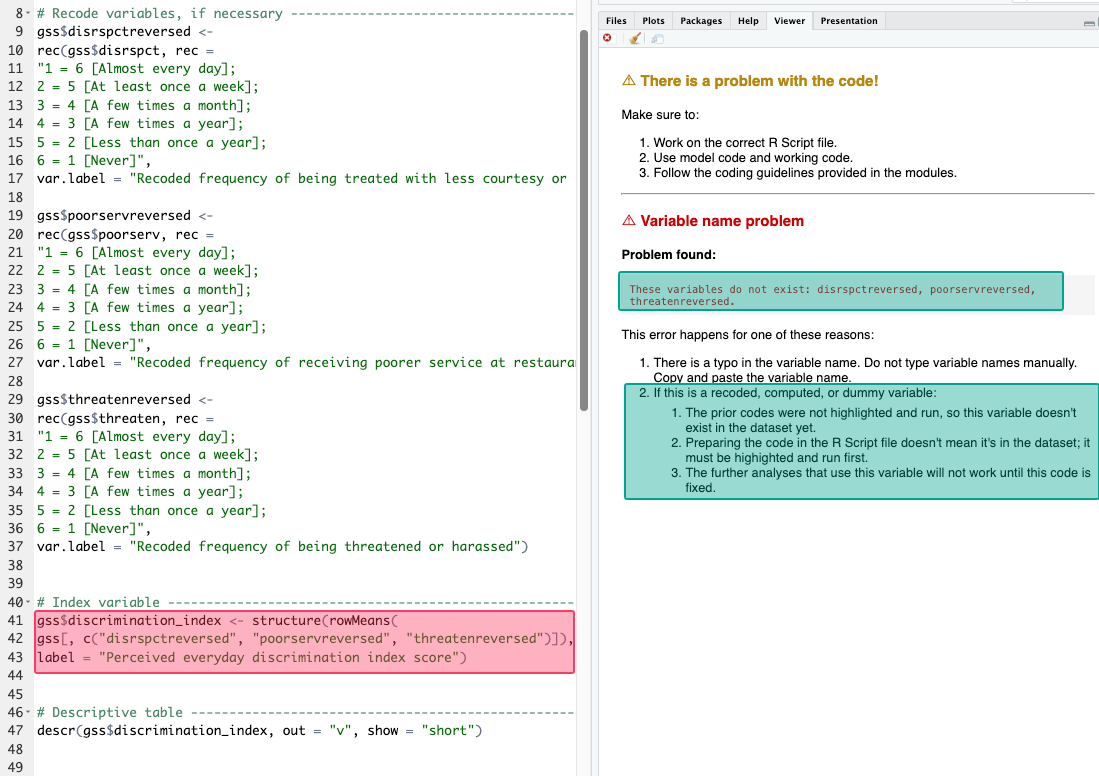Click line 37 var.label threatened or harassed
The height and width of the screenshot is (776, 1099).
click(x=282, y=547)
